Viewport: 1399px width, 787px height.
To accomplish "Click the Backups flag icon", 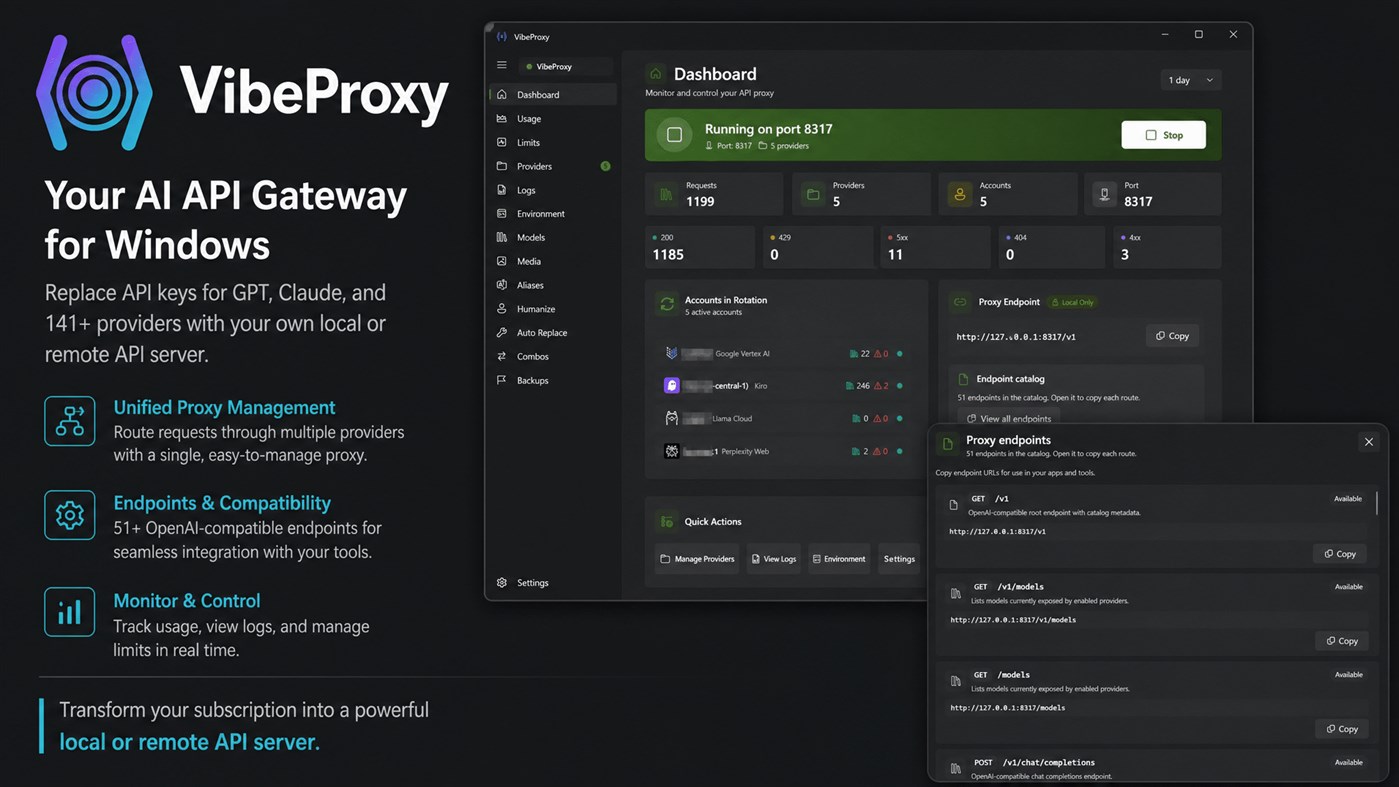I will coord(502,380).
